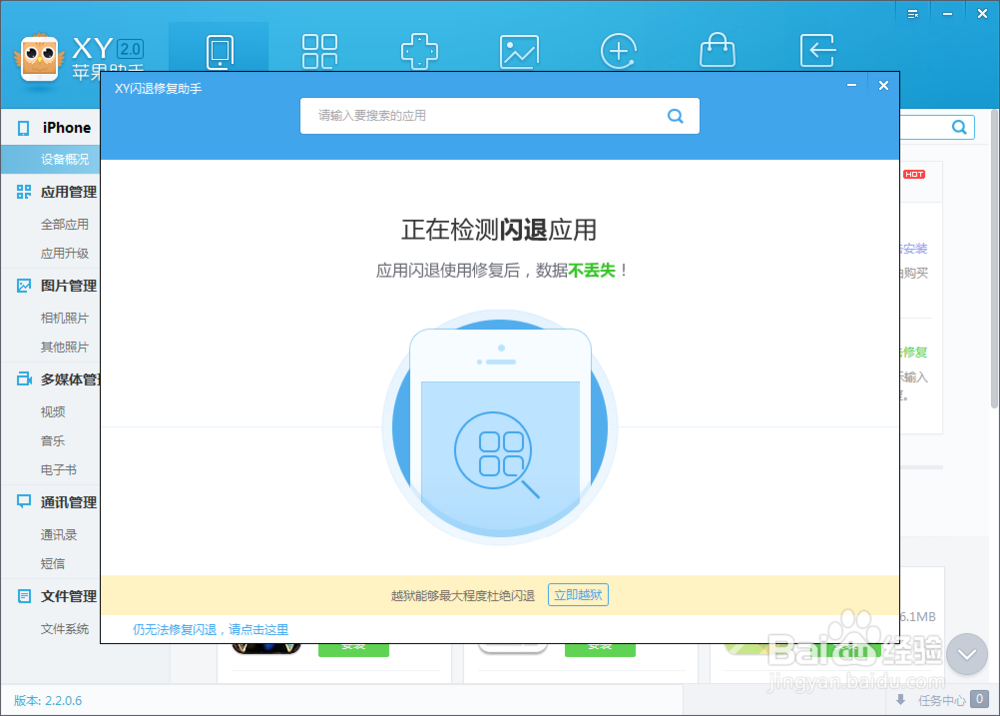The width and height of the screenshot is (1000, 716).
Task: Click the 文件管理 document icon
Action: tap(24, 596)
